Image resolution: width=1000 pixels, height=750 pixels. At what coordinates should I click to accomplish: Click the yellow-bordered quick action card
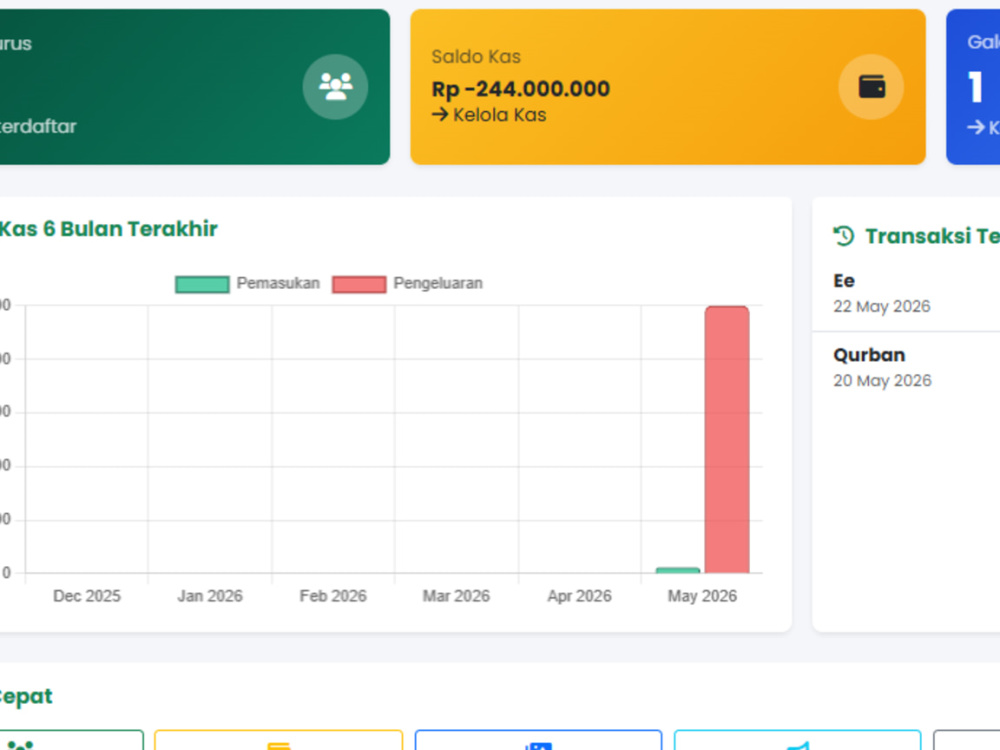[279, 740]
